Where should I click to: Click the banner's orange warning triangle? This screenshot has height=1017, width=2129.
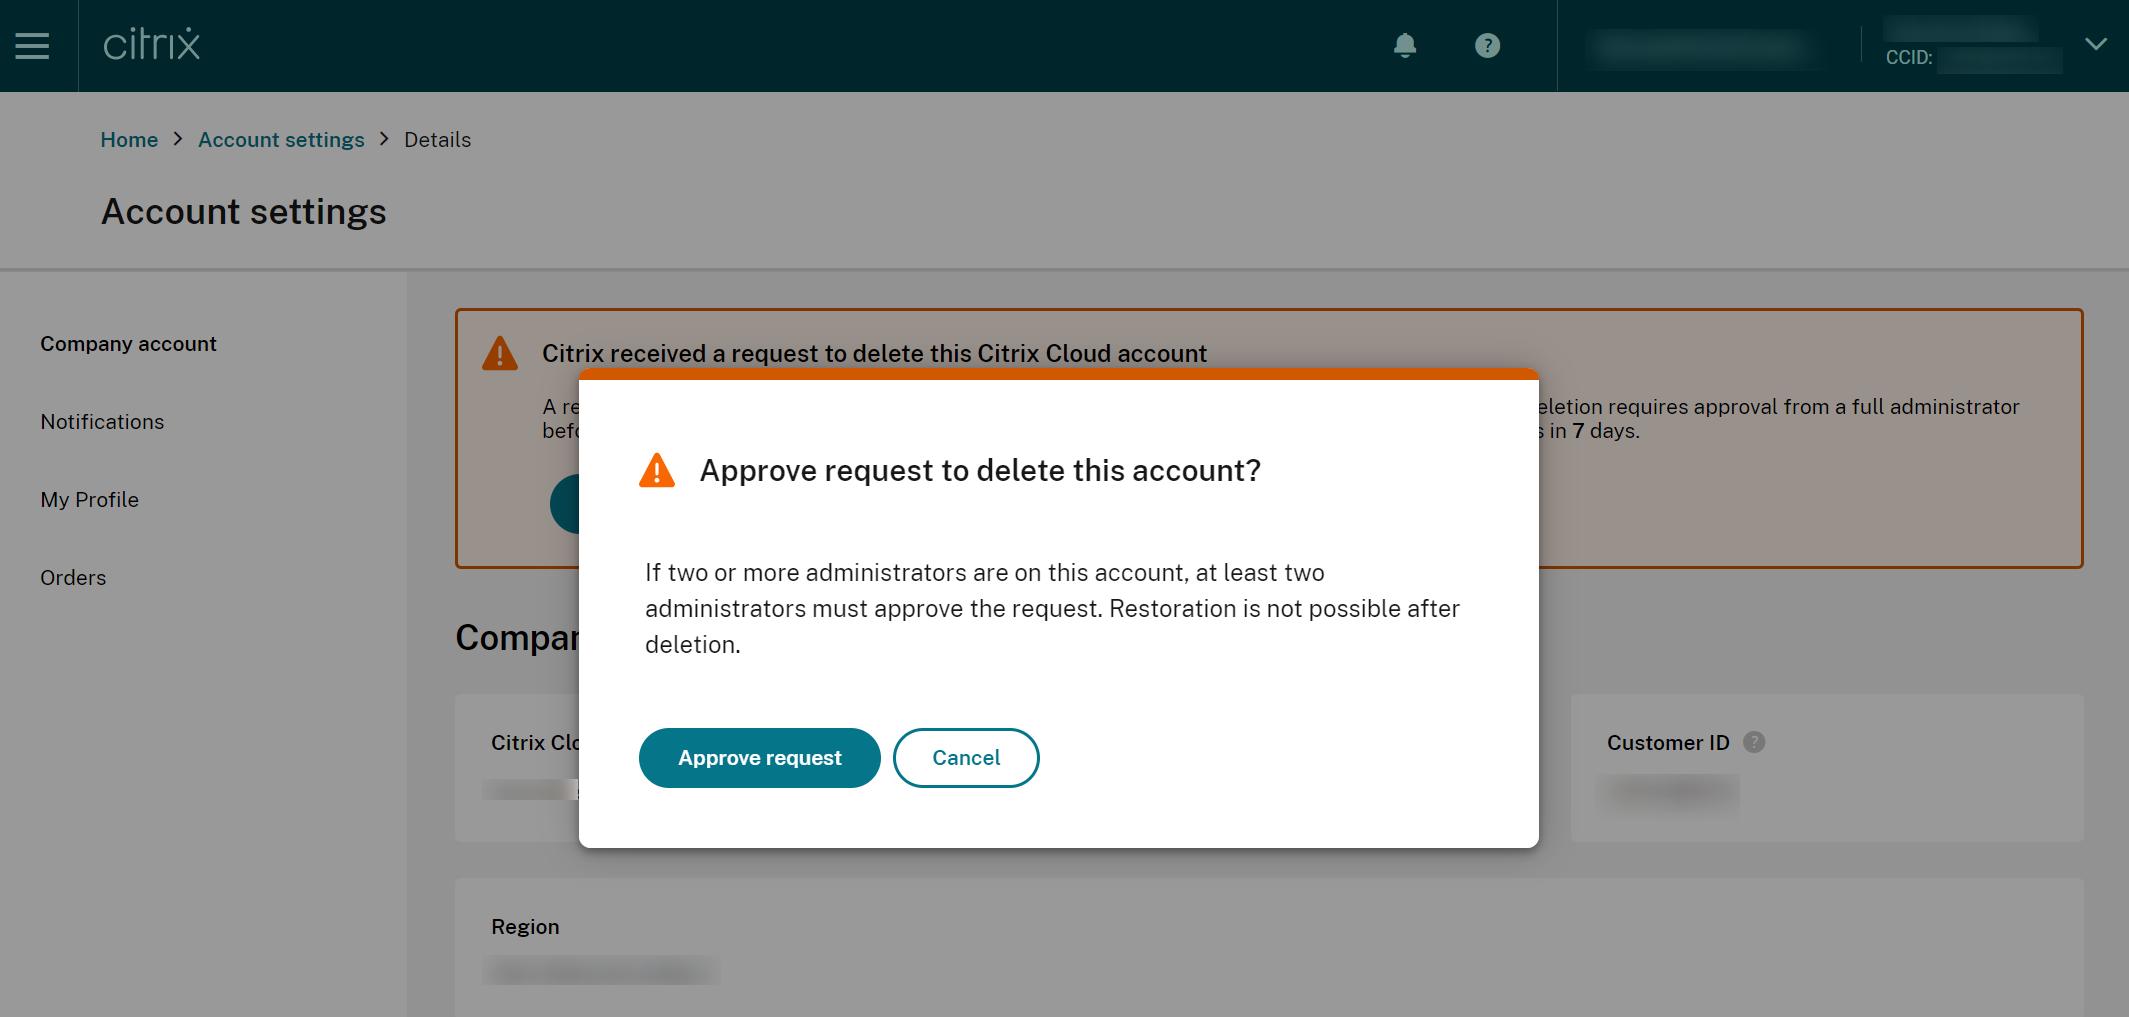(500, 354)
